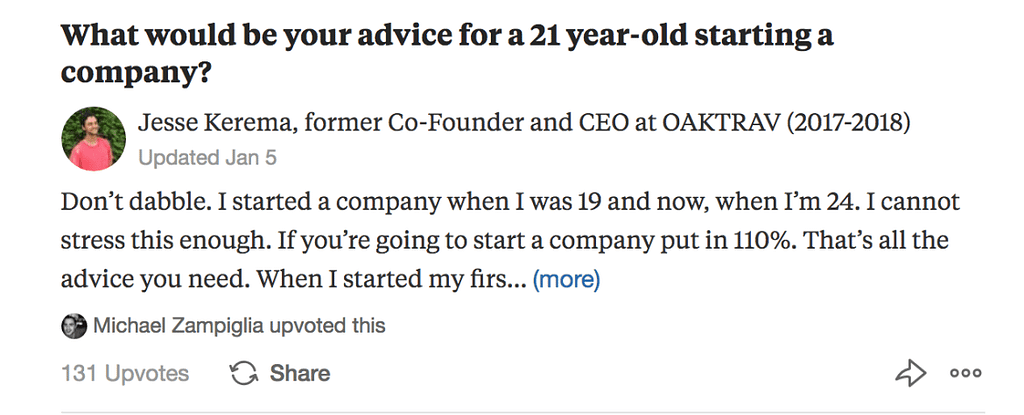Click the forward arrow icon
The width and height of the screenshot is (1024, 415).
click(910, 374)
